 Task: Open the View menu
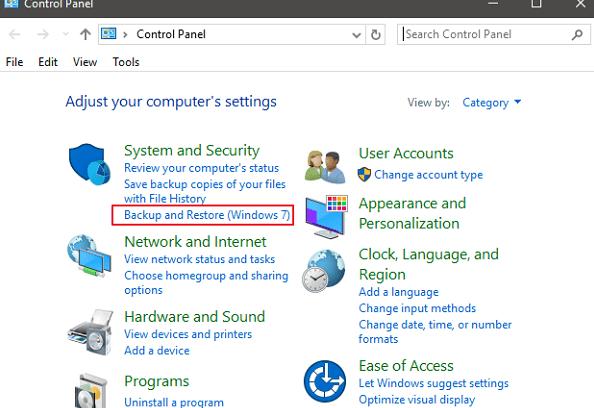(x=85, y=62)
